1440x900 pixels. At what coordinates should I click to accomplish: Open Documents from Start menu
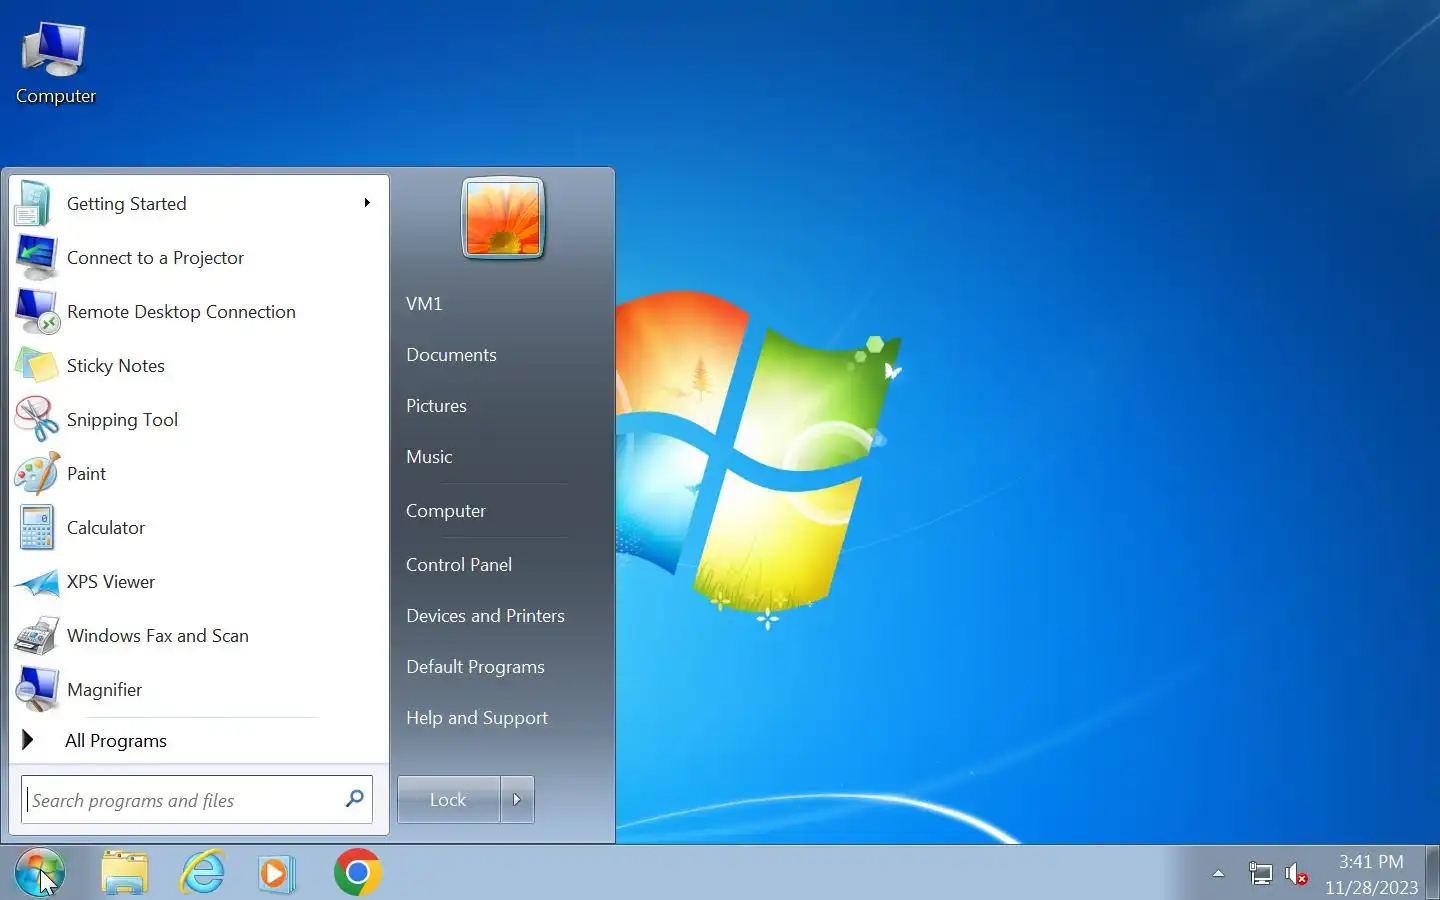pyautogui.click(x=451, y=355)
